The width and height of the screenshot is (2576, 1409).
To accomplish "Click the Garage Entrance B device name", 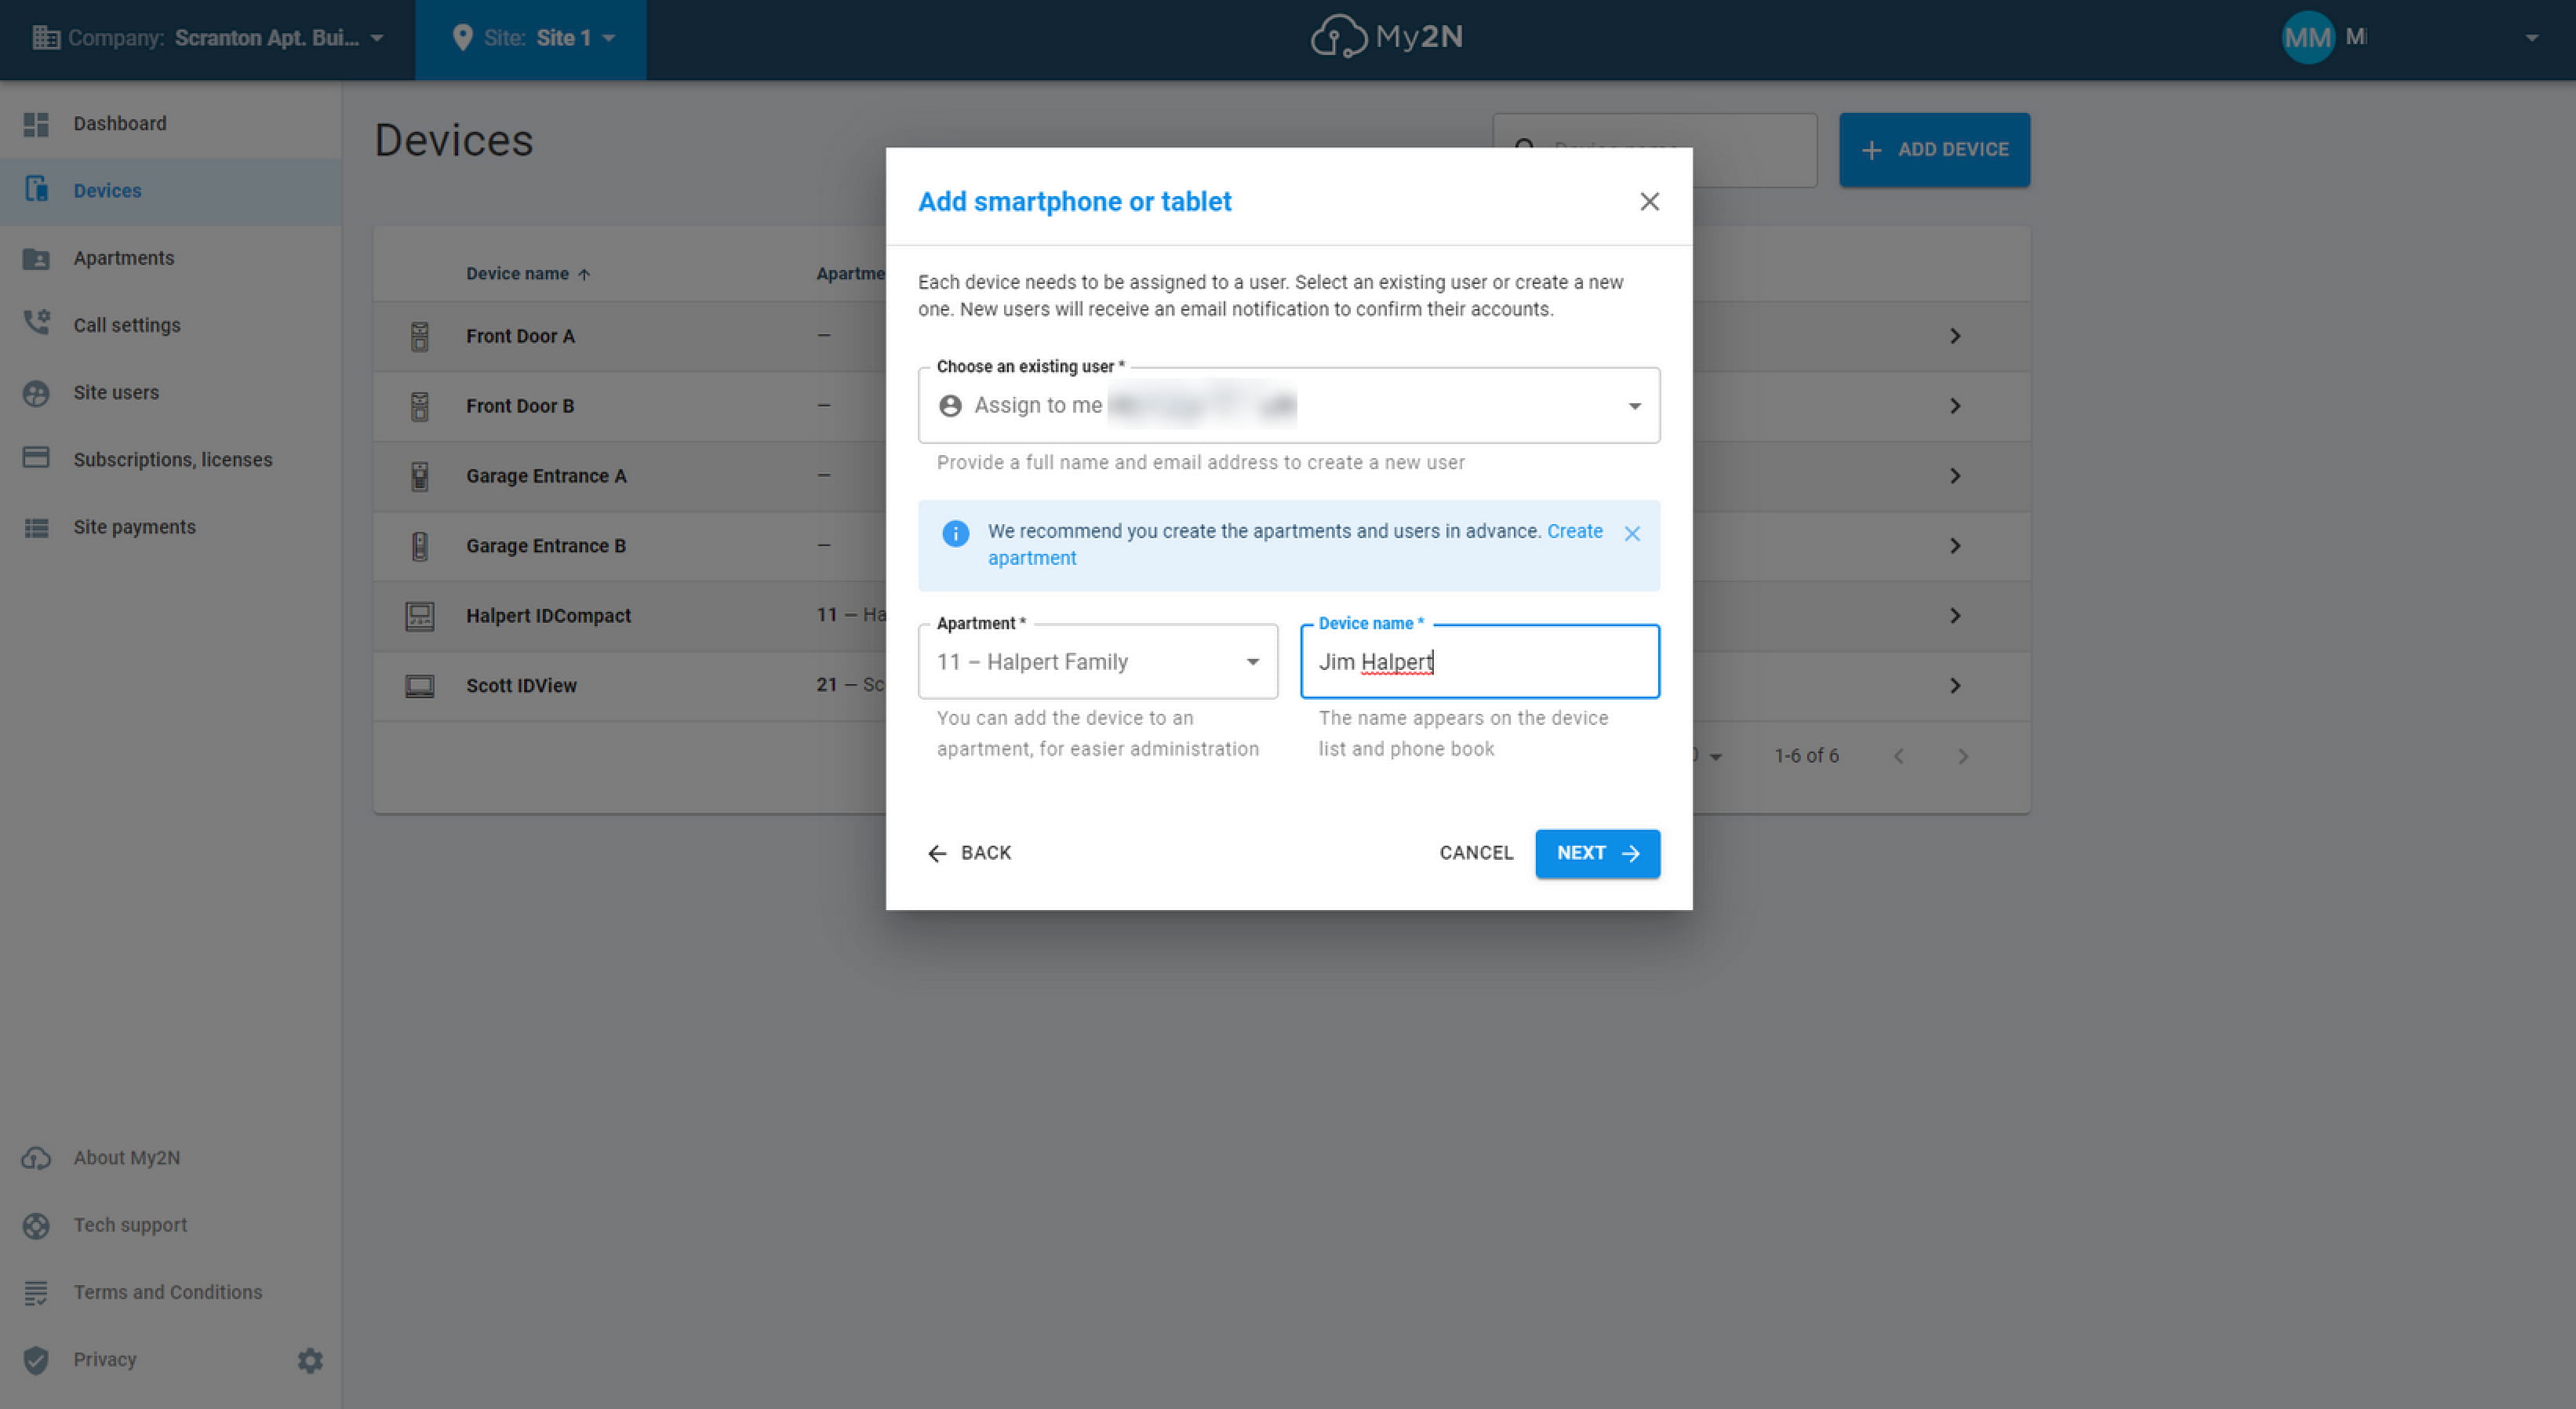I will coord(546,546).
